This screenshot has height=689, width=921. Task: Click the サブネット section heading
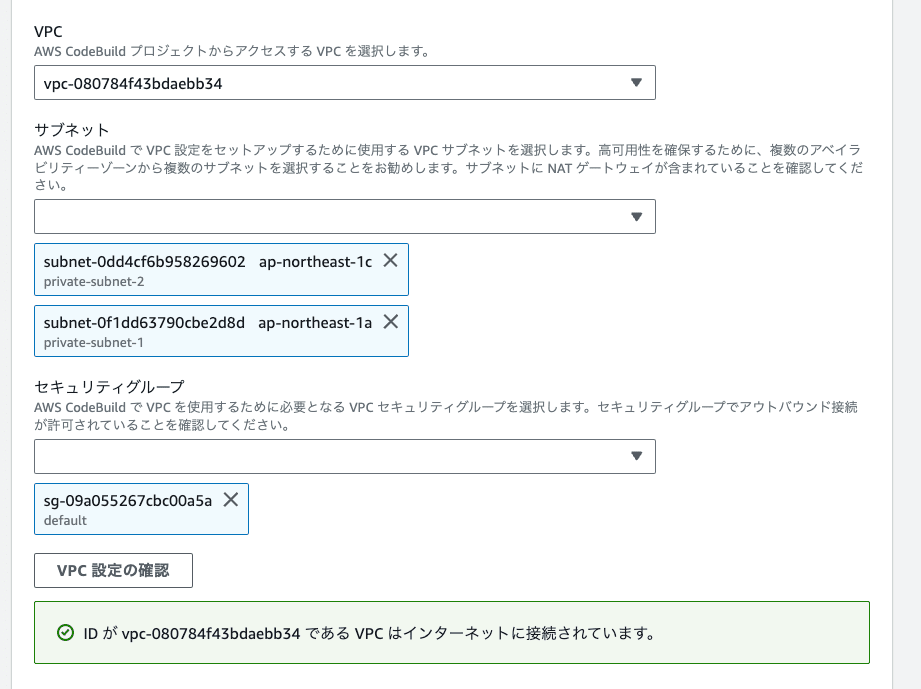[x=72, y=130]
